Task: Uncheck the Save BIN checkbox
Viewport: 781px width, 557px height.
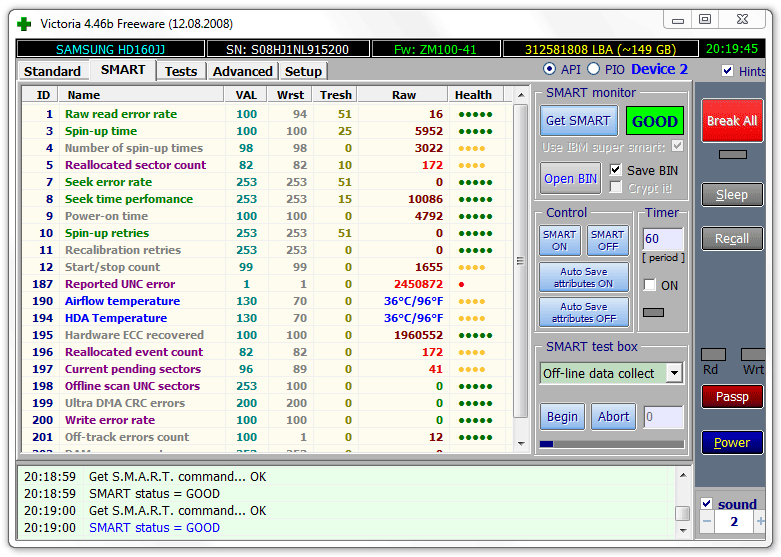Action: tap(616, 170)
